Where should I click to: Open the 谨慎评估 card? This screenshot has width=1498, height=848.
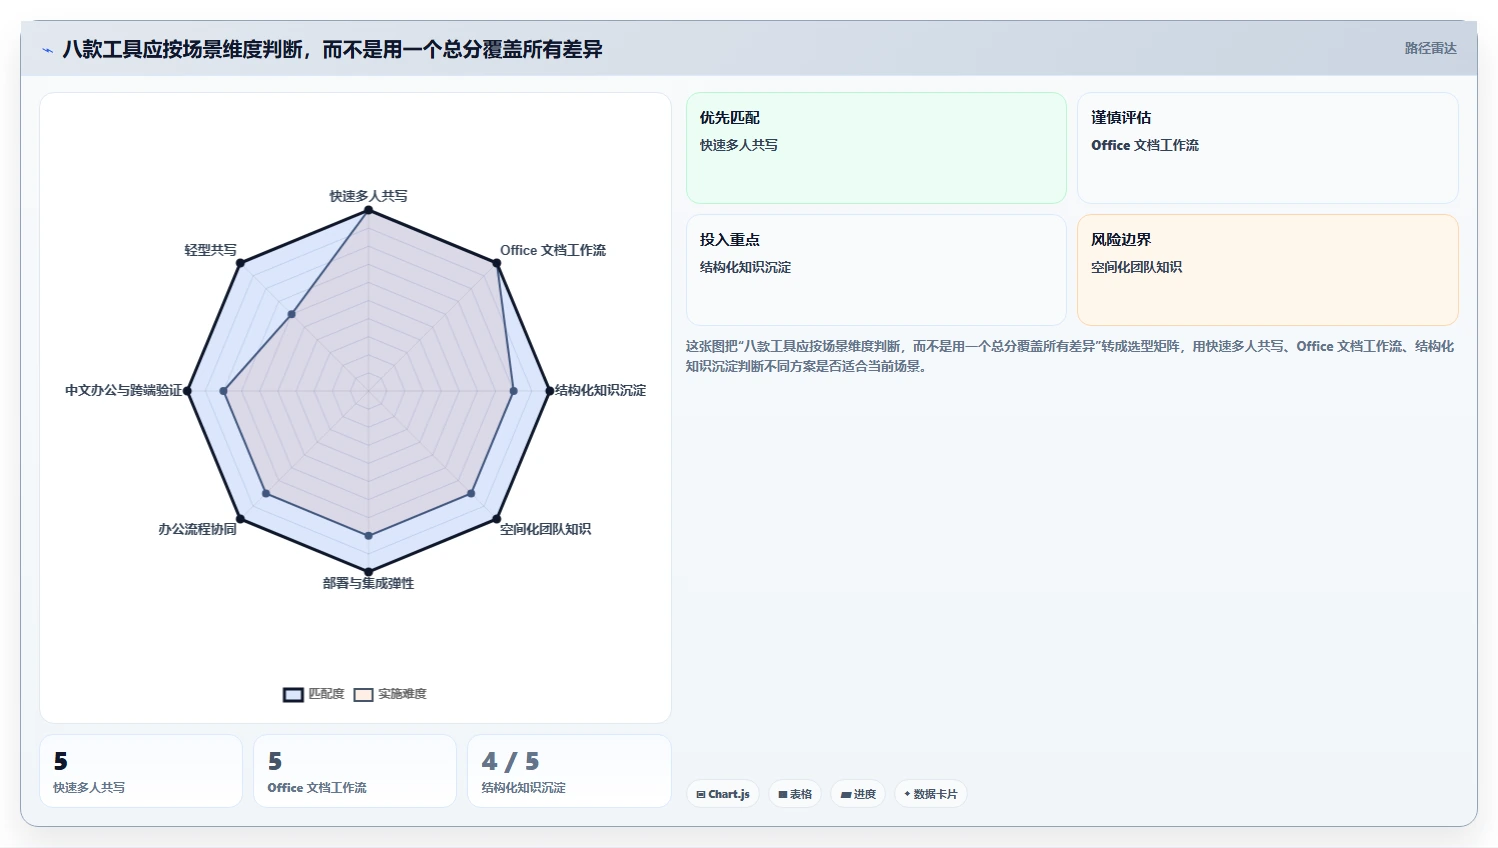pyautogui.click(x=1267, y=148)
